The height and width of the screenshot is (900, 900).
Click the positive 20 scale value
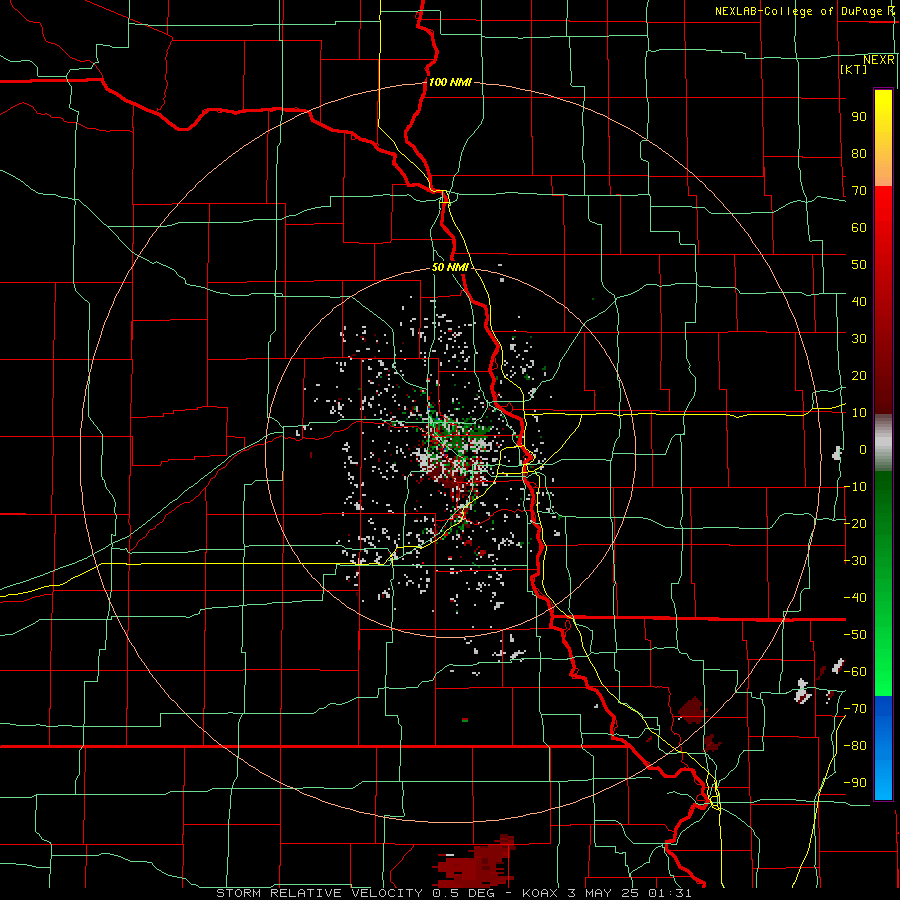(859, 376)
